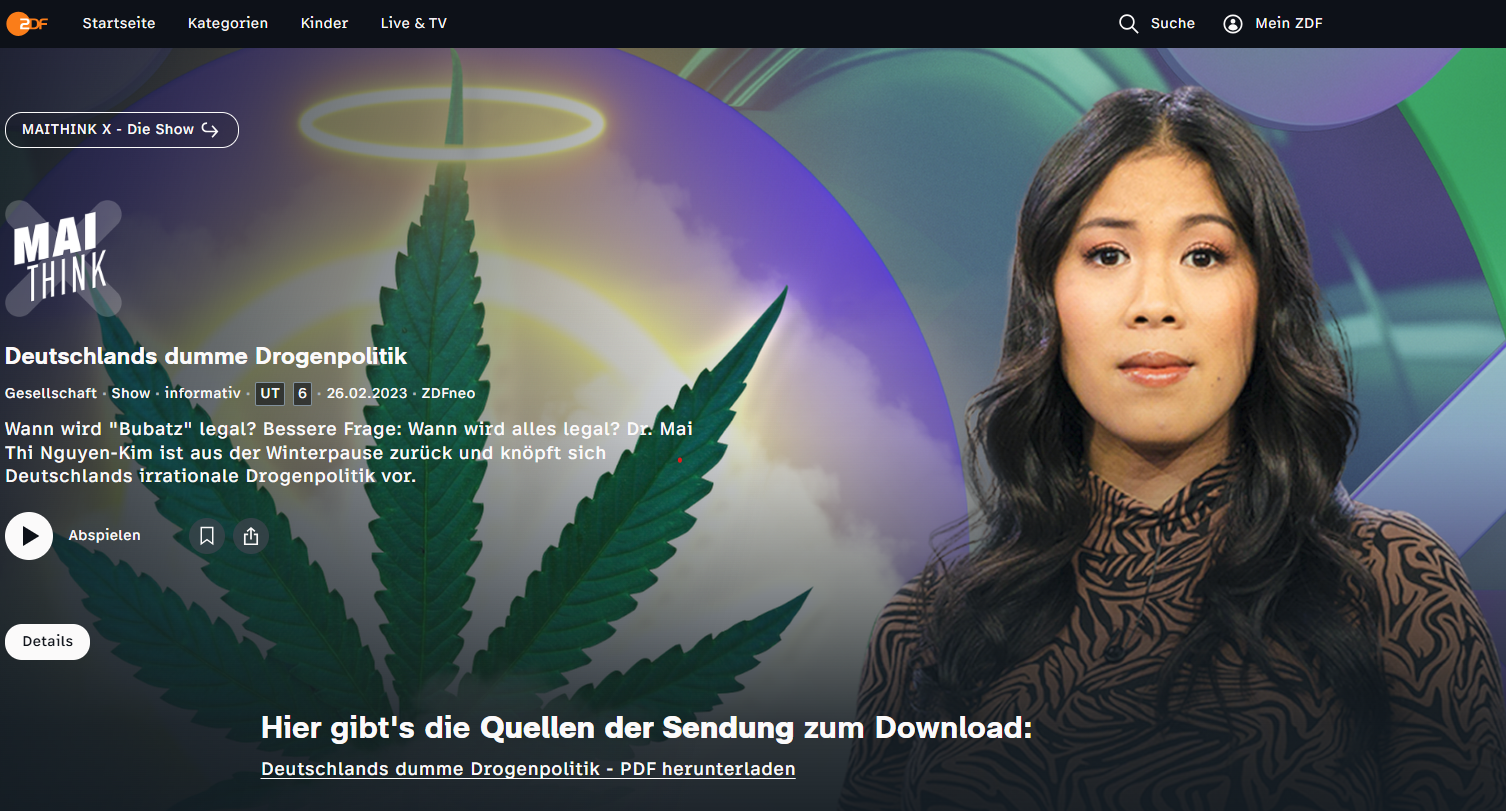1506x811 pixels.
Task: Bookmark this episode with the bookmark icon
Action: coord(207,536)
